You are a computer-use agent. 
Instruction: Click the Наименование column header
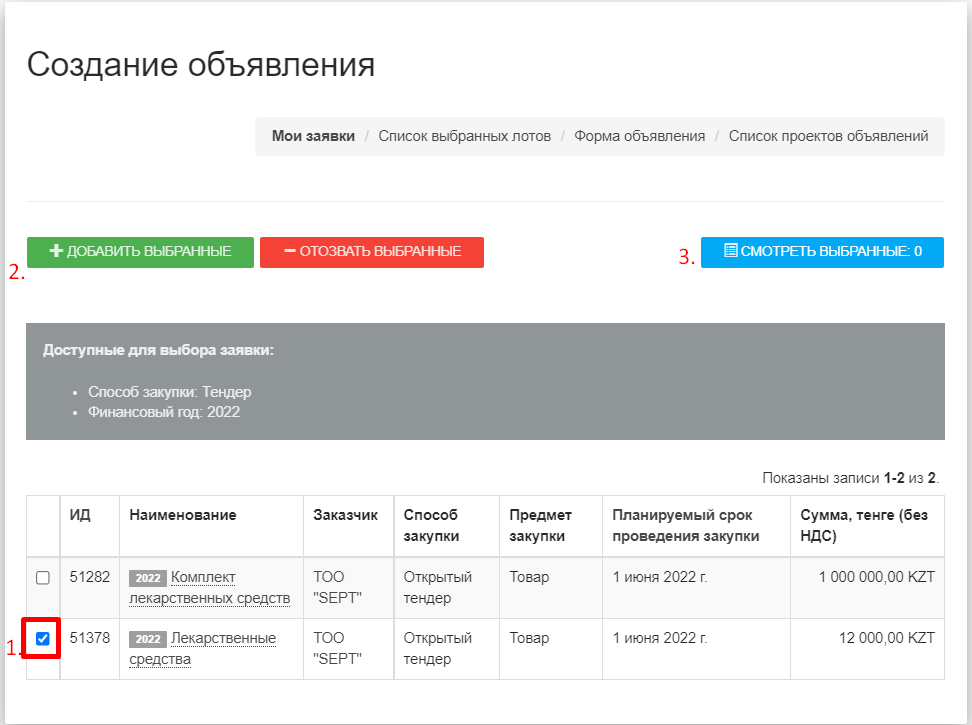coord(183,515)
